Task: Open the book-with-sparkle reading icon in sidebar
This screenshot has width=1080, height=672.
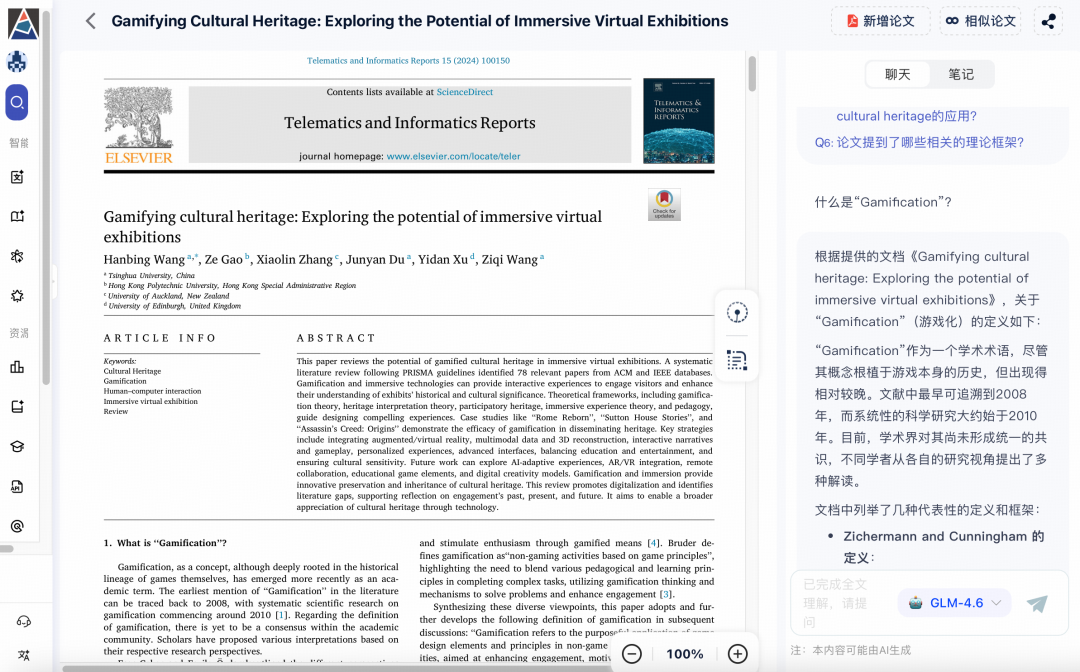Action: (x=17, y=216)
